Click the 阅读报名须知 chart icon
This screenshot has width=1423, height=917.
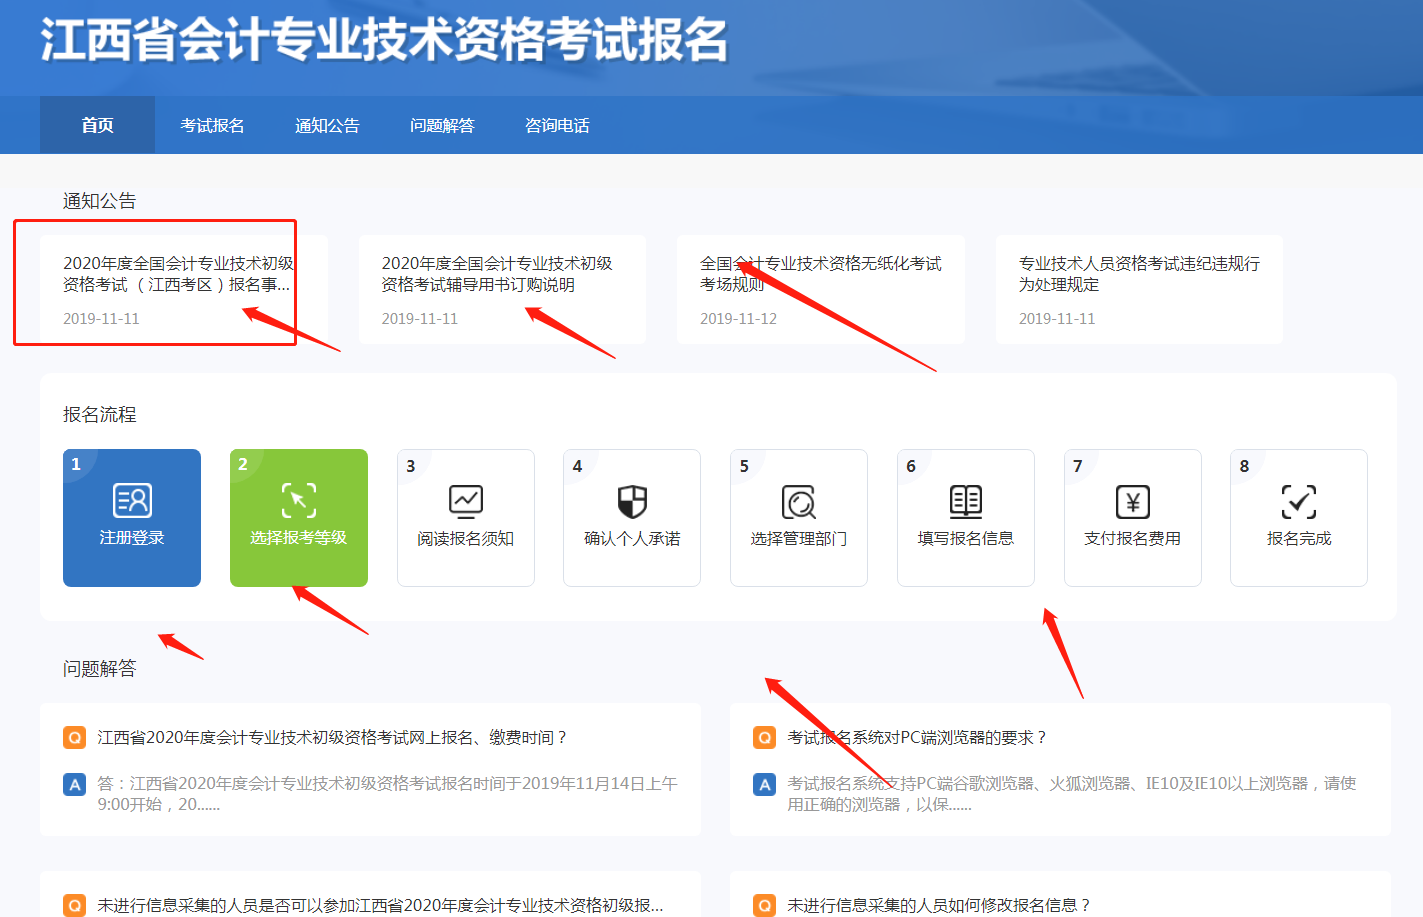(466, 501)
